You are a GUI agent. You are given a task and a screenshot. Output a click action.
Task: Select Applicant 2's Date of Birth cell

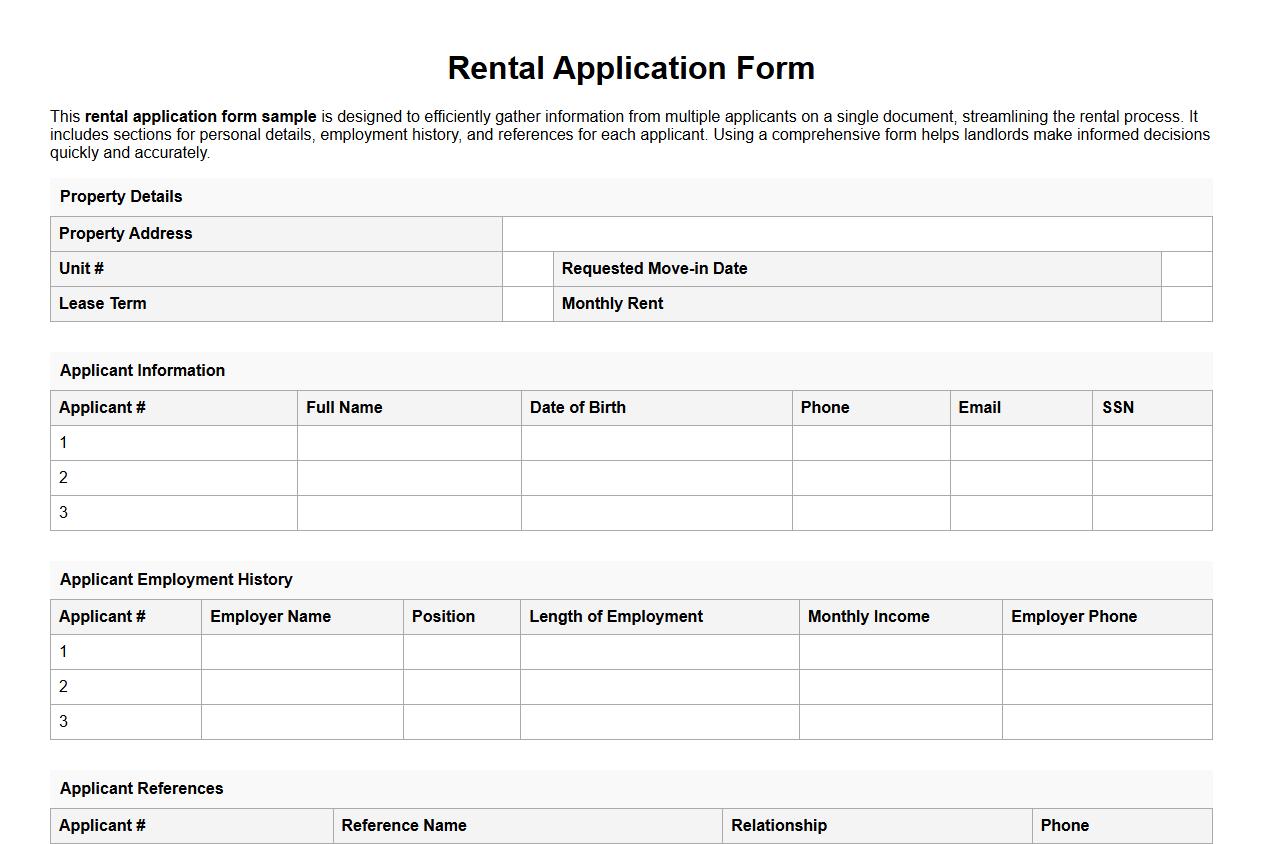point(656,477)
